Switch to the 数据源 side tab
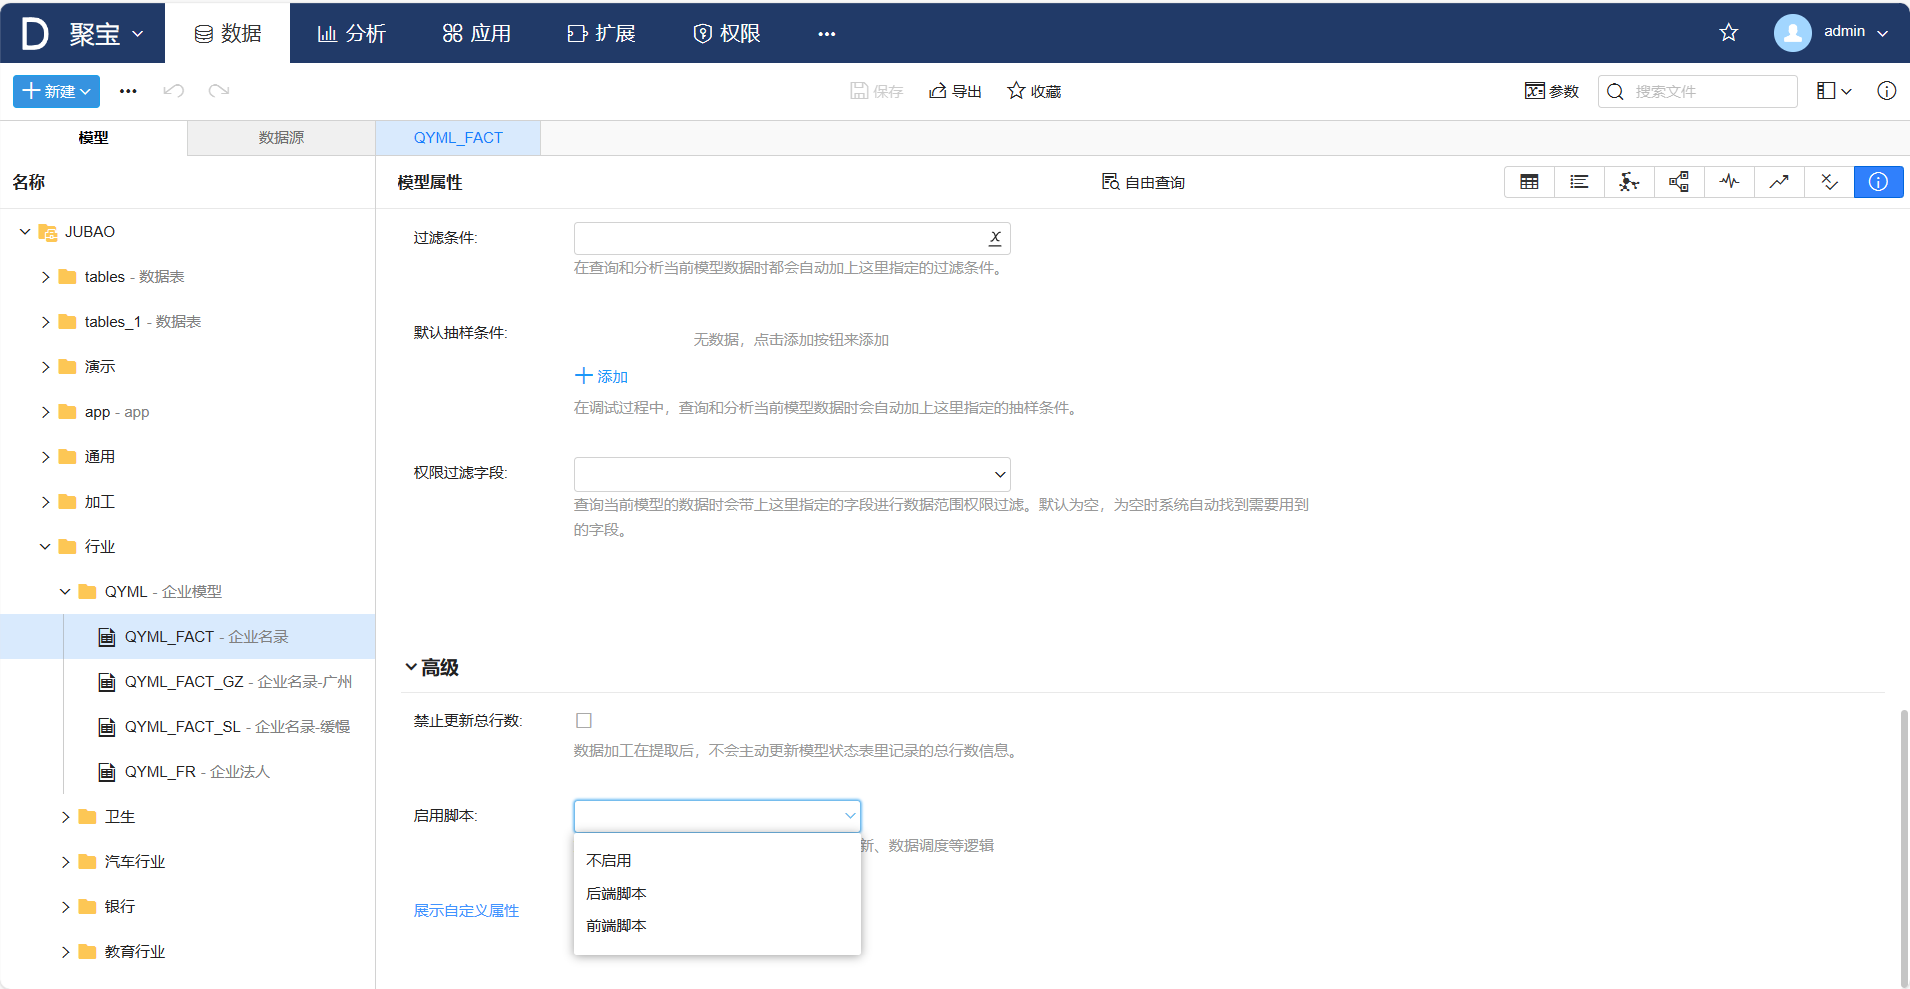 point(281,138)
